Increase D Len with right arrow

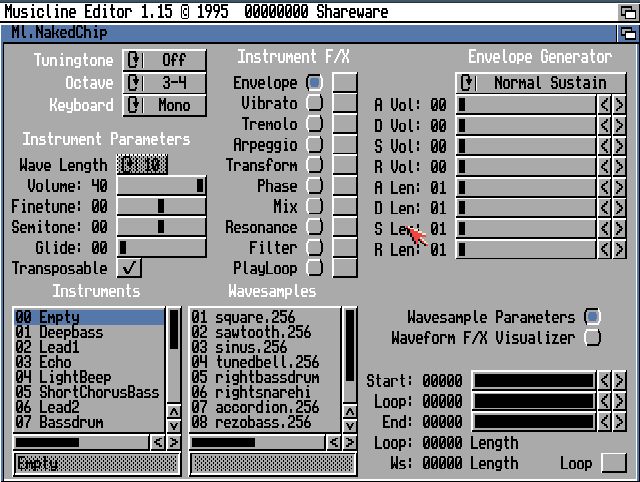point(619,208)
